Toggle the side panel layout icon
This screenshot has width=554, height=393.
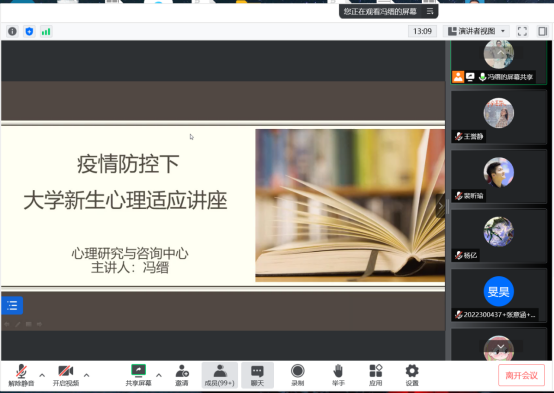point(543,31)
